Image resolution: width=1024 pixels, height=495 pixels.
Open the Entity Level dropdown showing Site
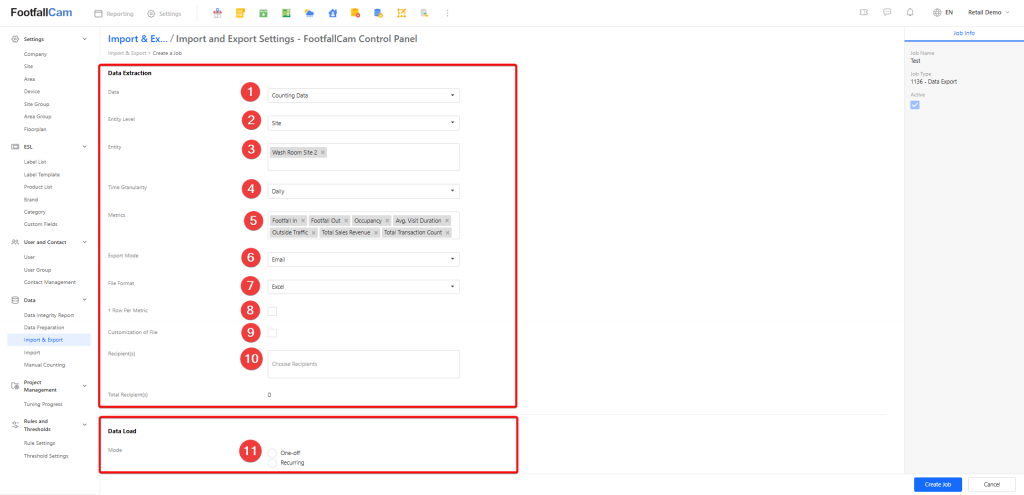(x=363, y=123)
